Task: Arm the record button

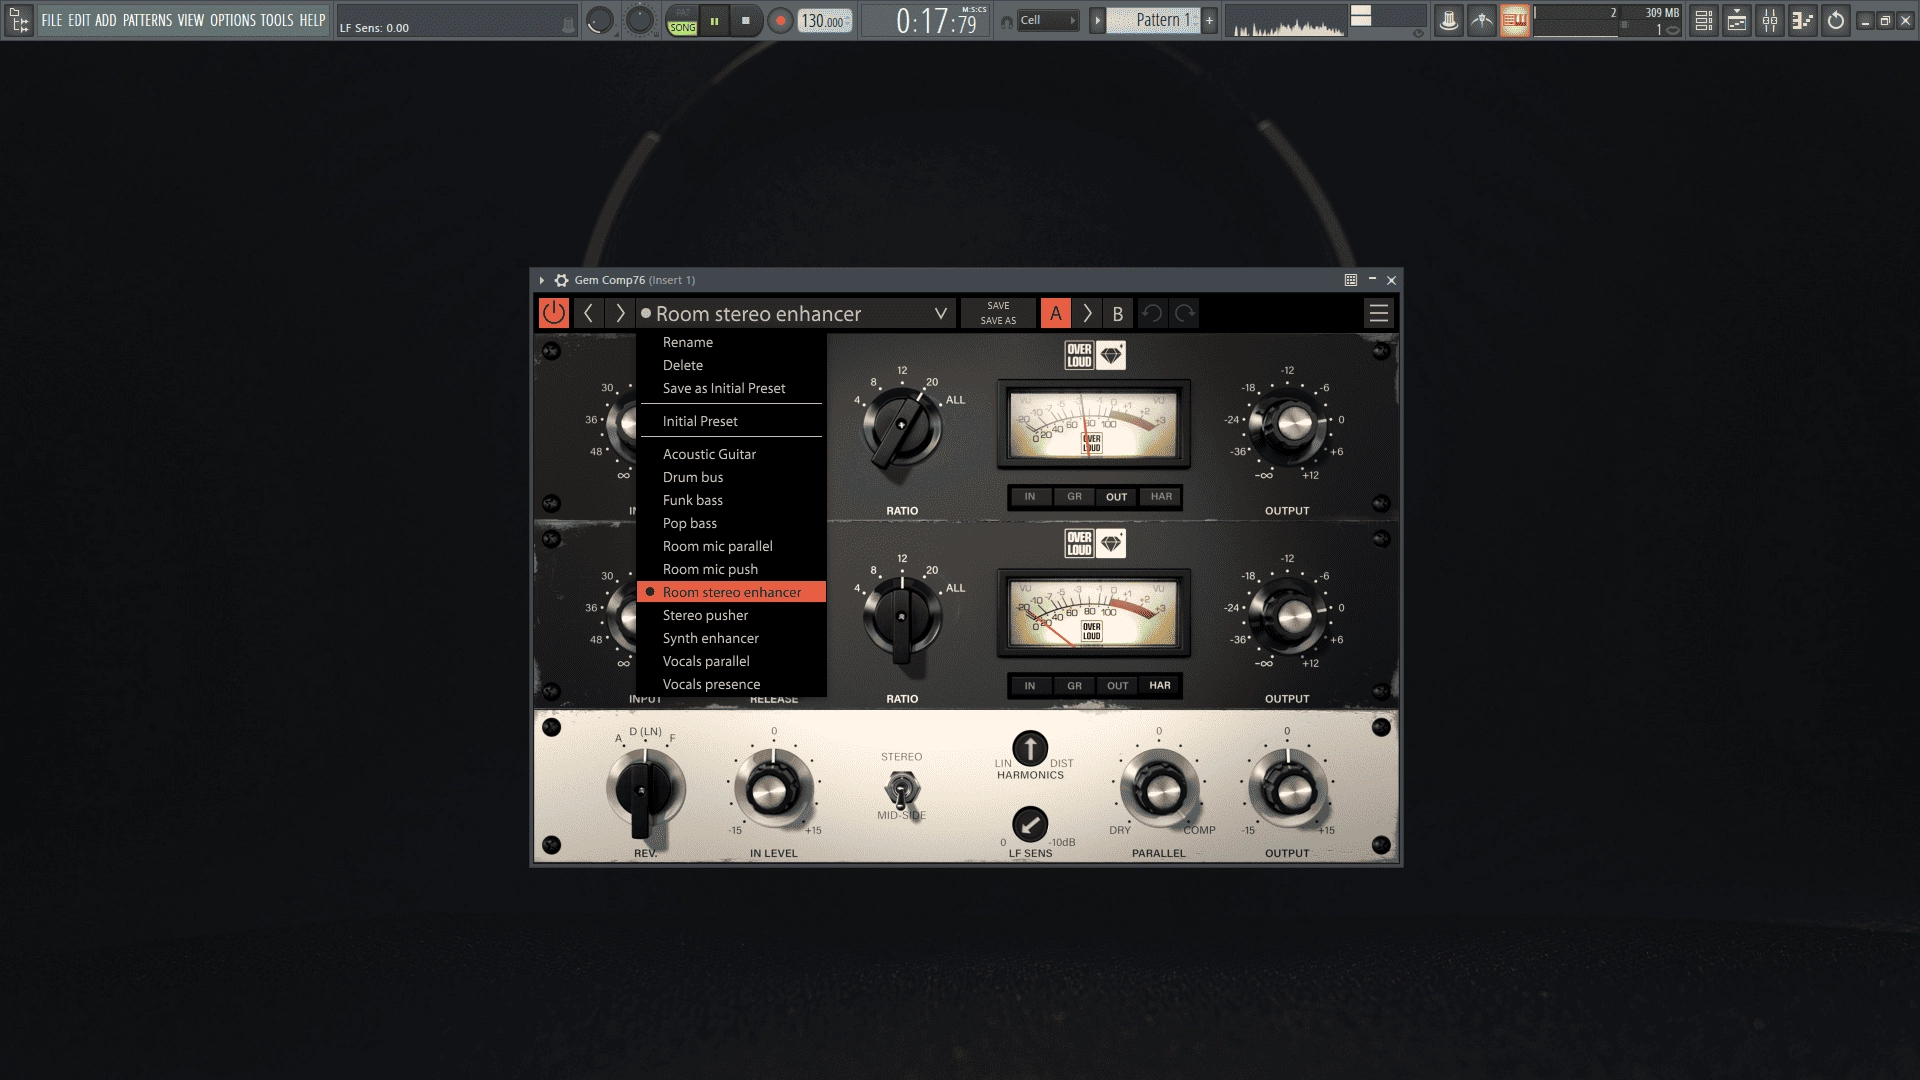Action: tap(780, 21)
